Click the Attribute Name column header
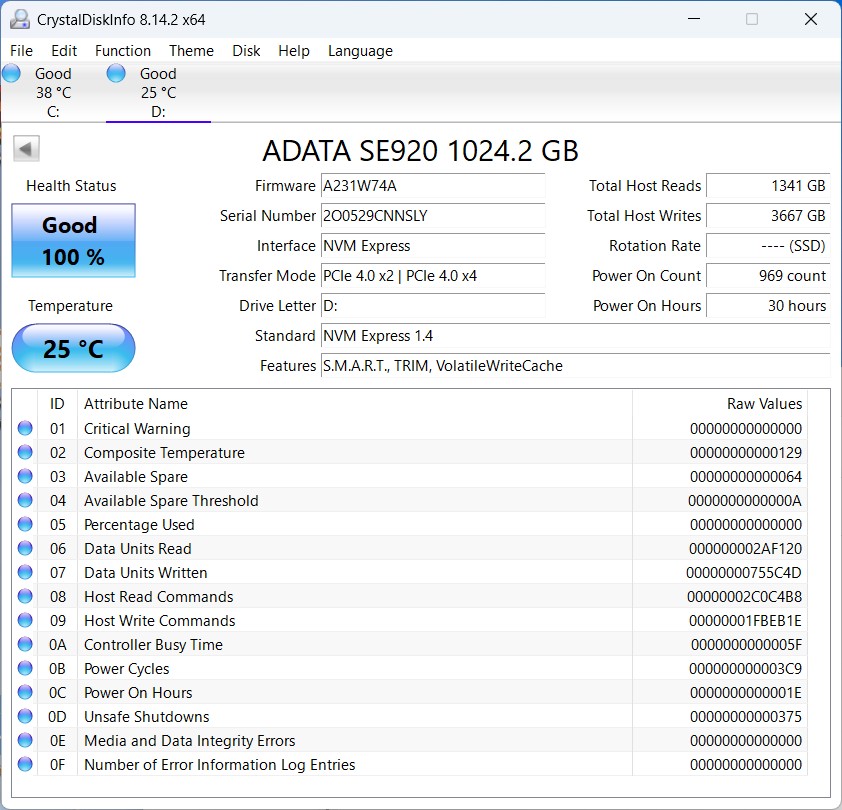The height and width of the screenshot is (810, 842). (x=136, y=404)
